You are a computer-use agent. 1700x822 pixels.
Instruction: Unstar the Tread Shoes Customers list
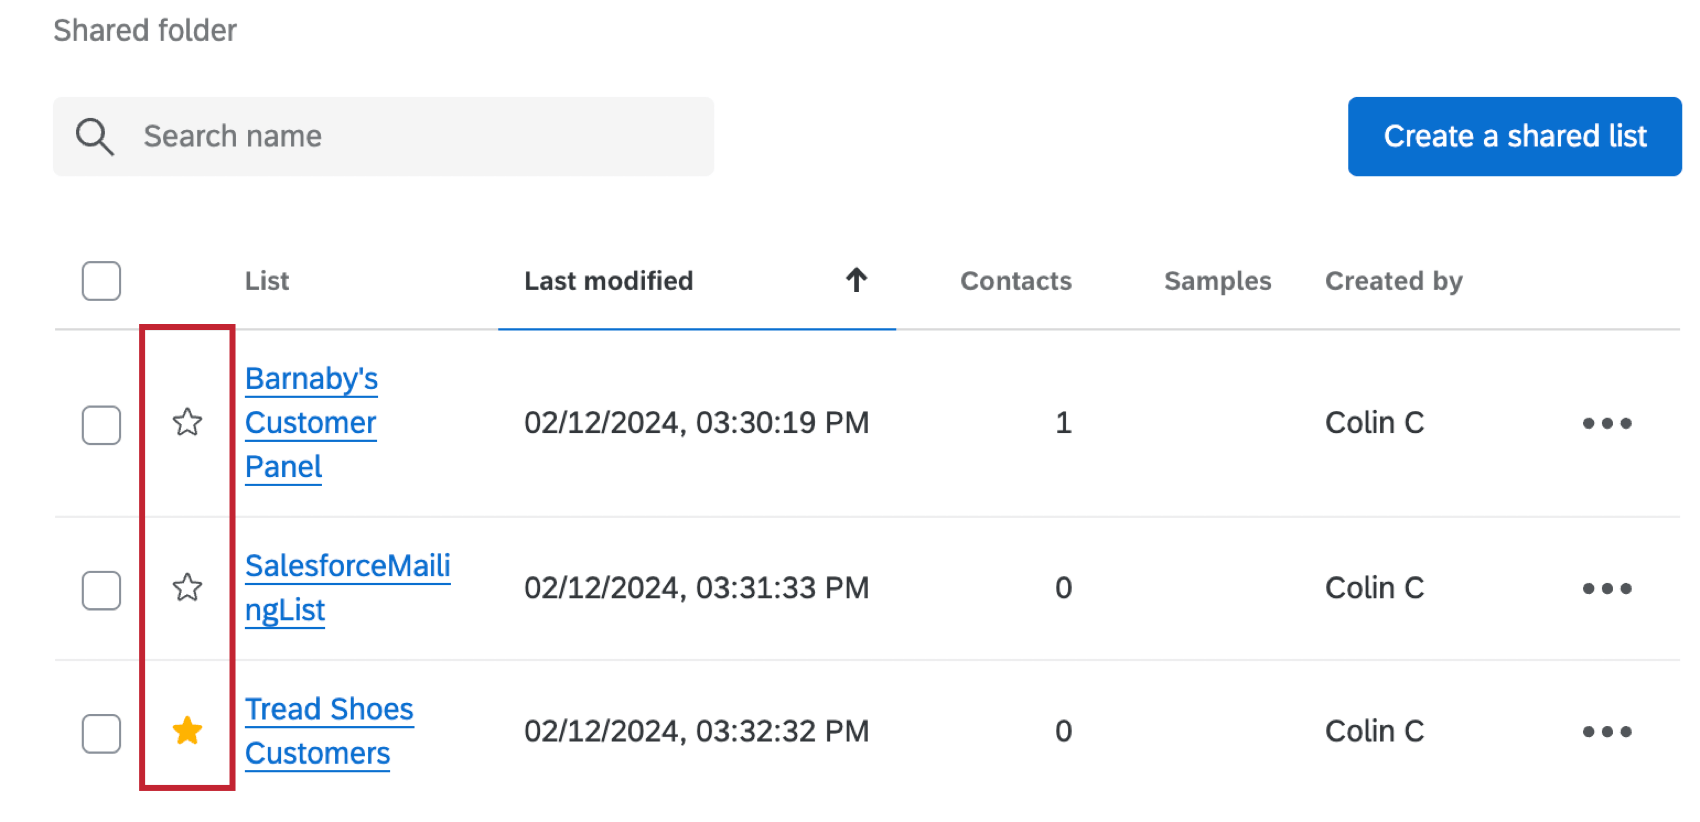pos(187,731)
